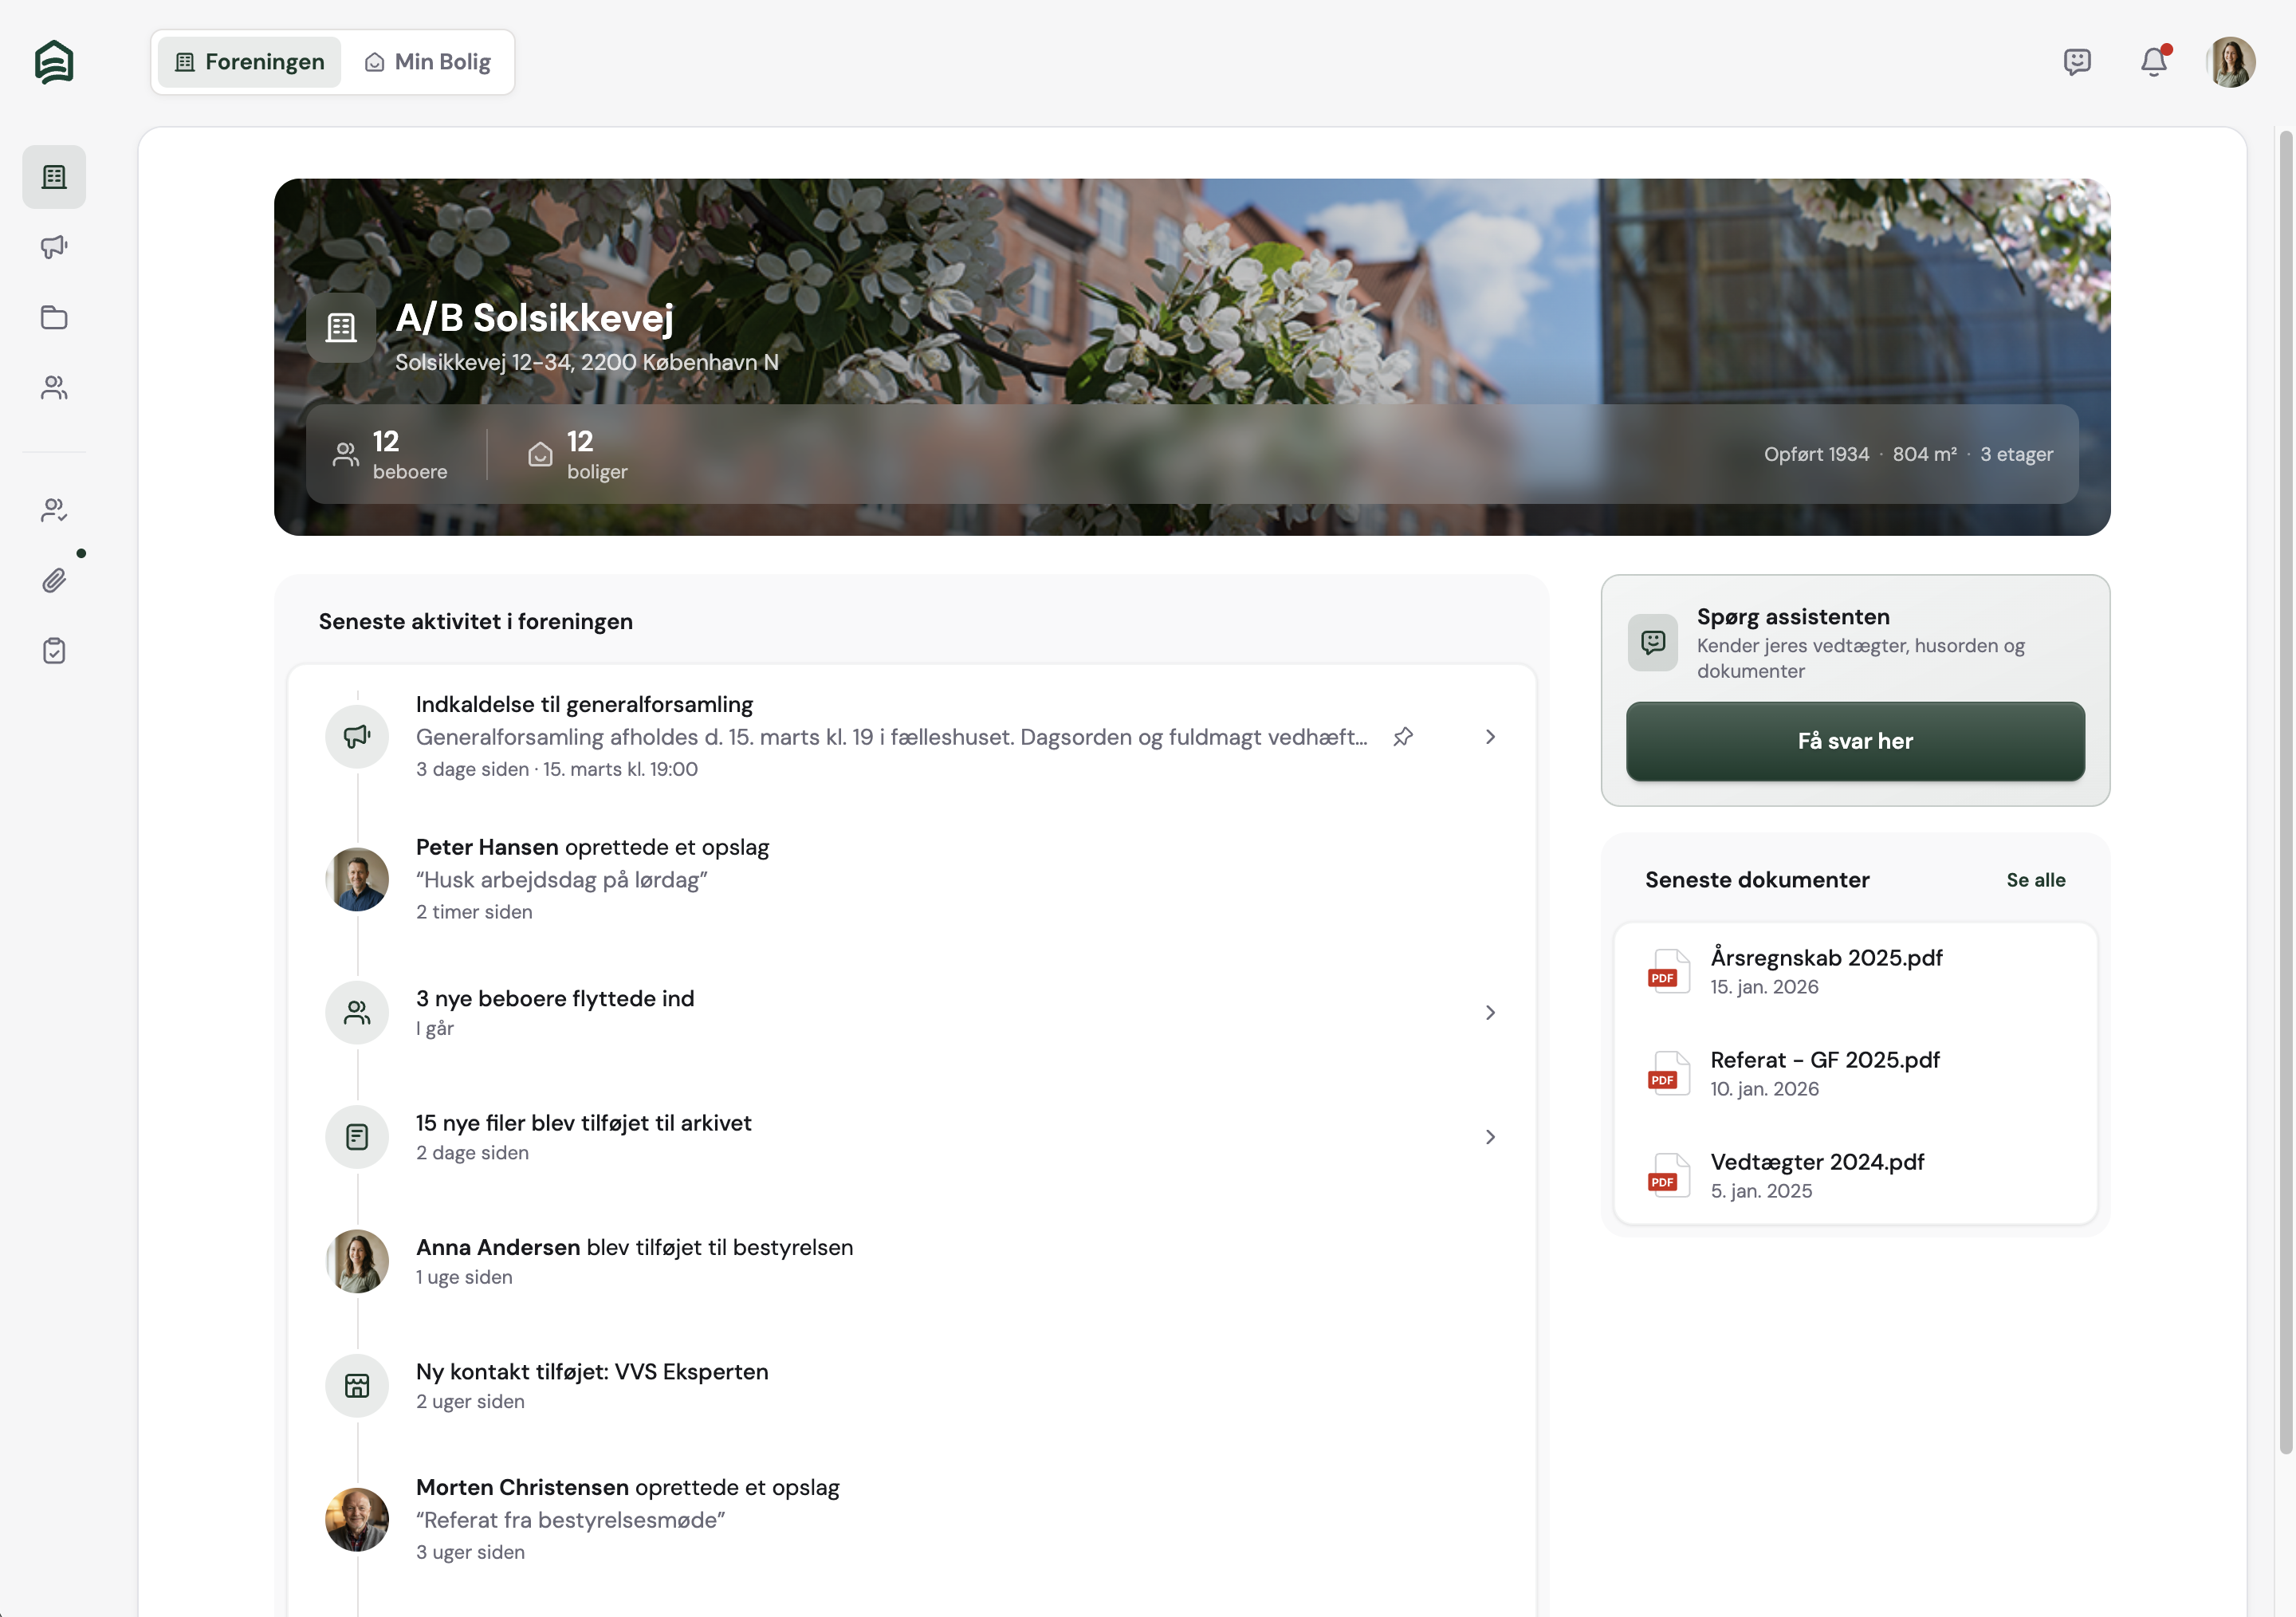
Task: Toggle pin on Indkaldelse til generalforsamling
Action: (1403, 737)
